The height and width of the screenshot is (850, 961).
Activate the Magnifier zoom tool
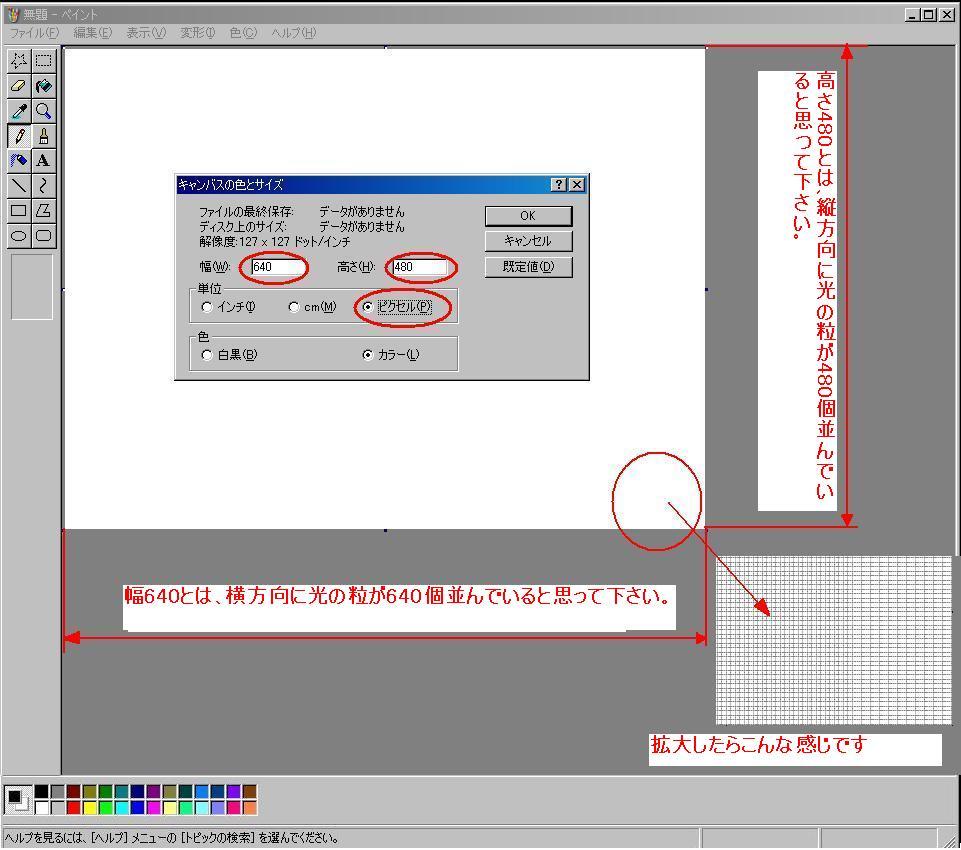[x=43, y=111]
